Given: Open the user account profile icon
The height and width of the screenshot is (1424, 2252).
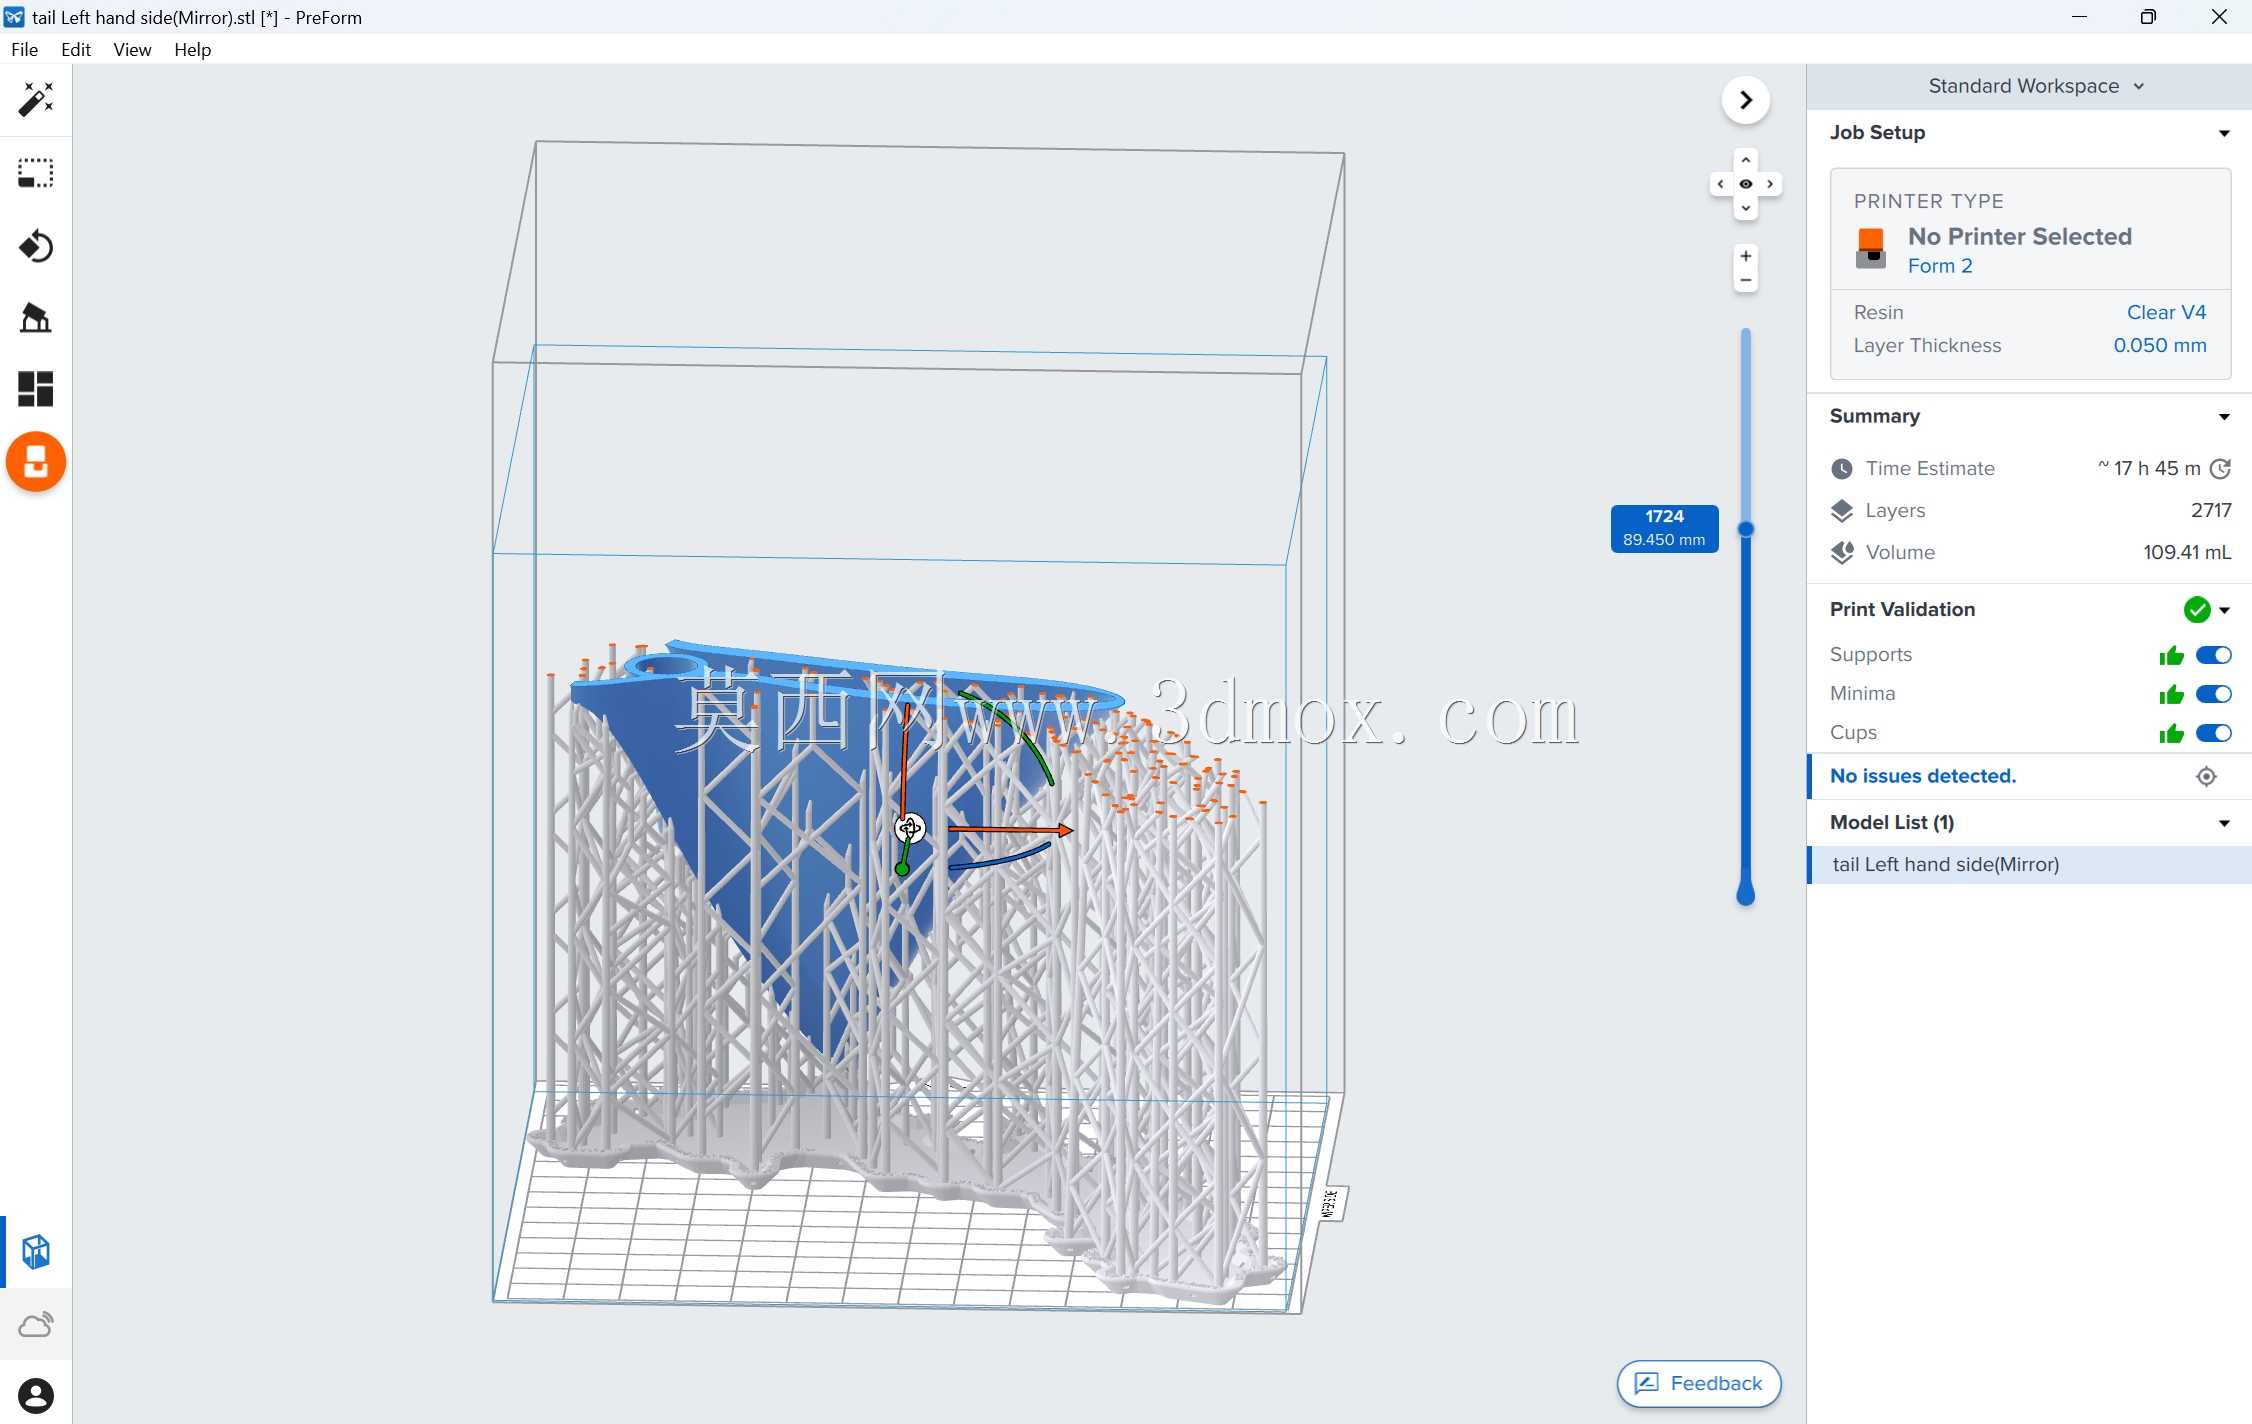Looking at the screenshot, I should [x=36, y=1395].
